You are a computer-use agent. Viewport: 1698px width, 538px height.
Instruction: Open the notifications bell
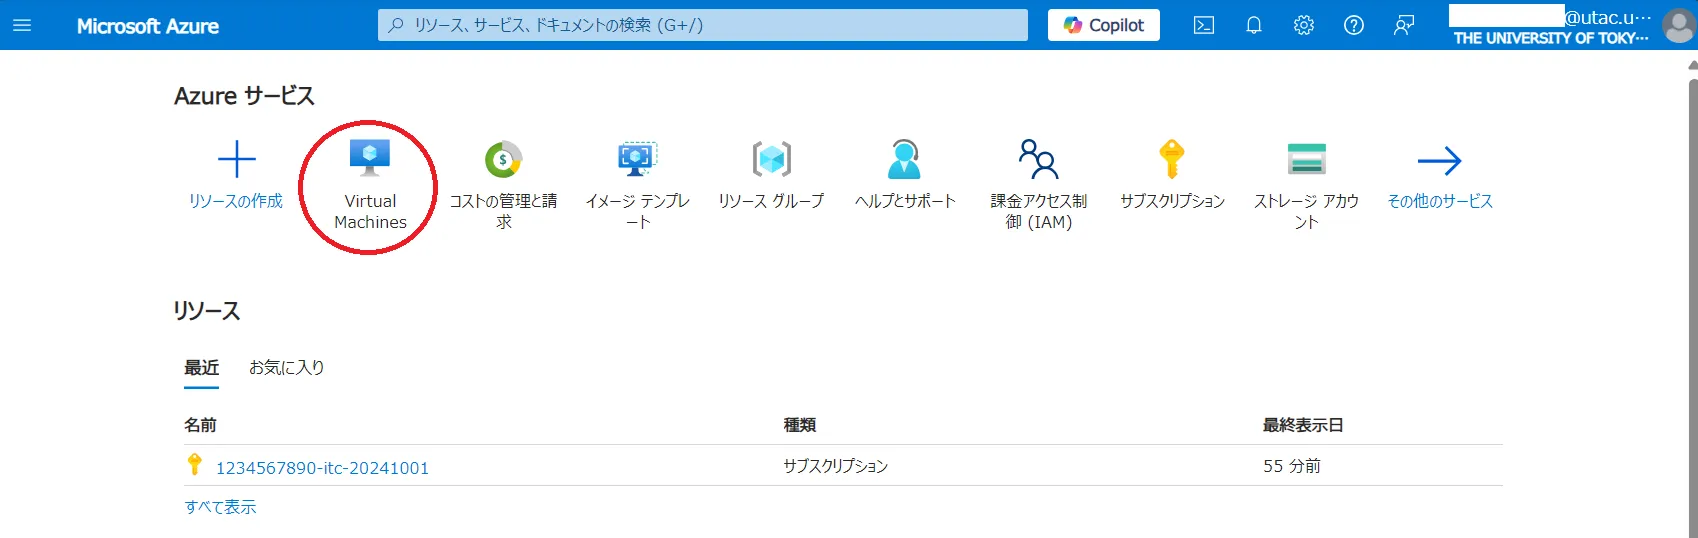point(1254,25)
